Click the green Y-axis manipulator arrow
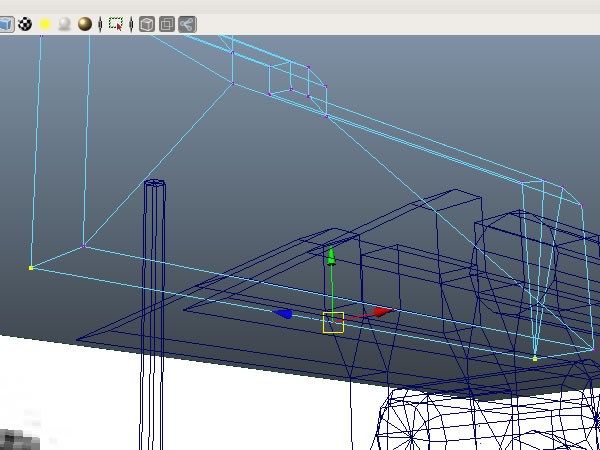This screenshot has height=450, width=600. [x=331, y=256]
